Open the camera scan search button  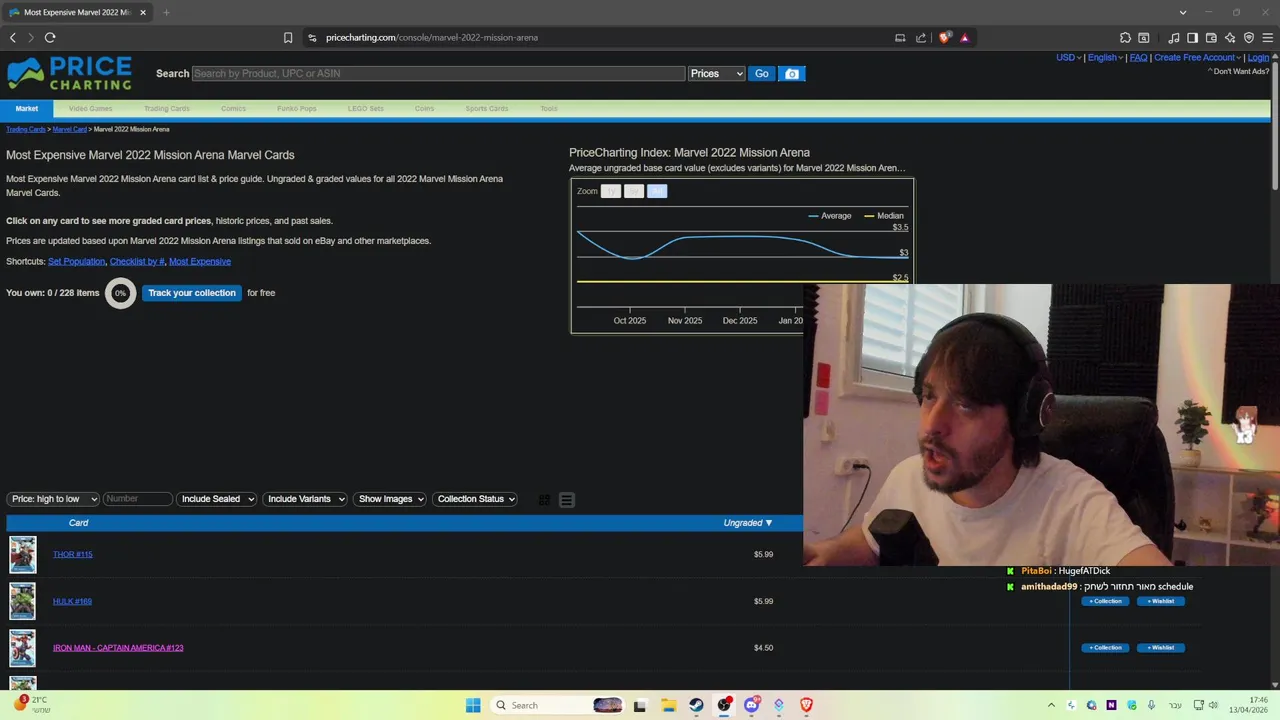[792, 74]
